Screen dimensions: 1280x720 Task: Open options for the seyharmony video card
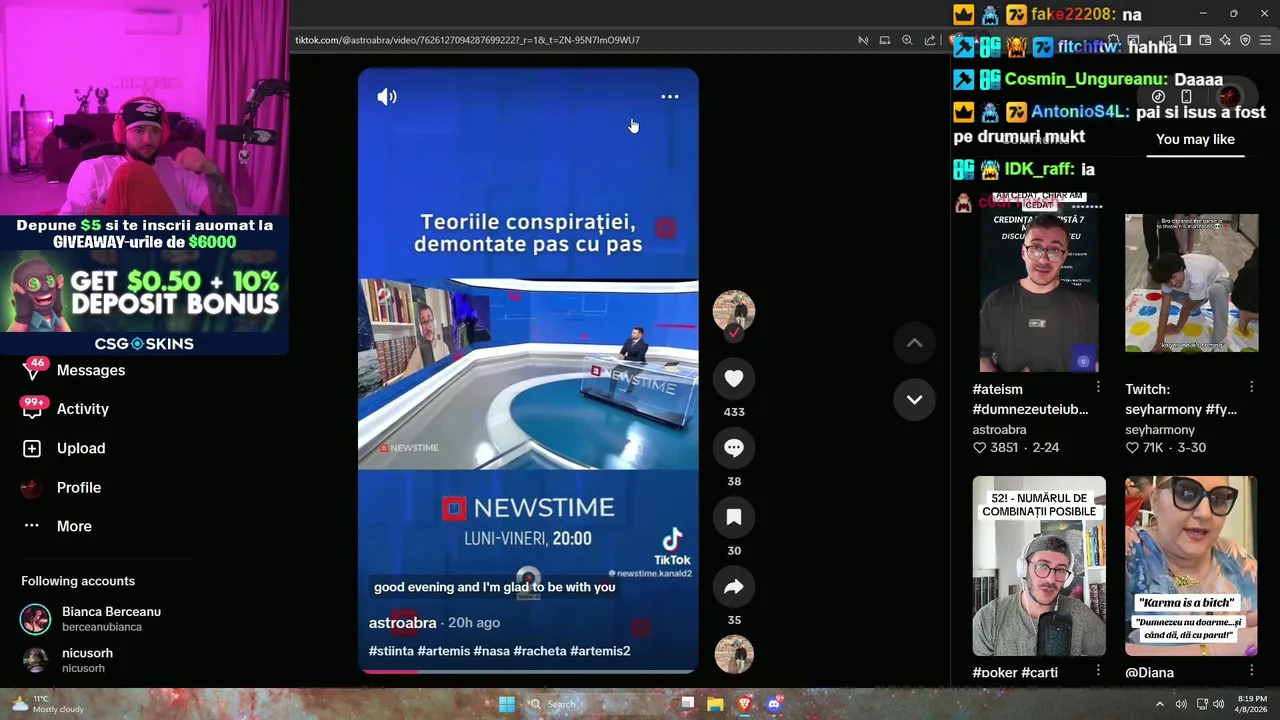click(1251, 387)
